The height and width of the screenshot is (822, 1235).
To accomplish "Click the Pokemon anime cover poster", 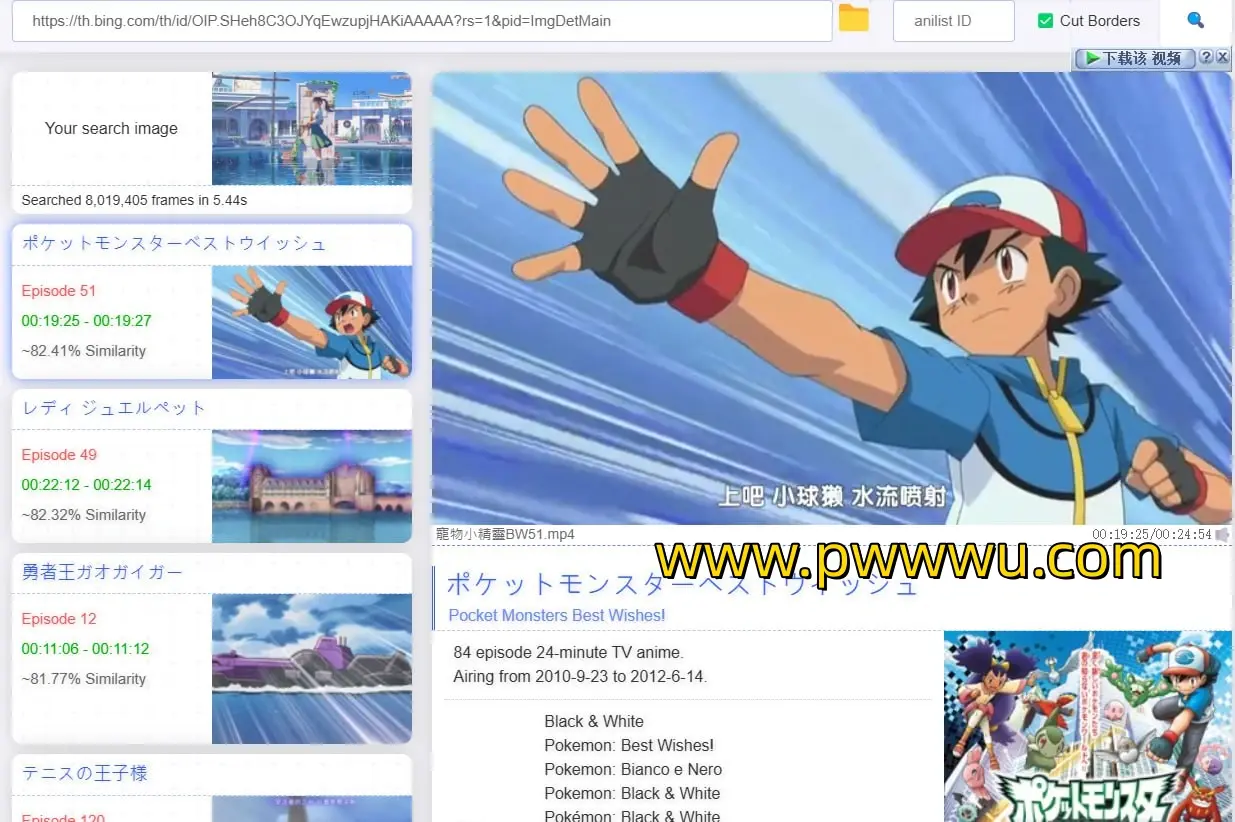I will pyautogui.click(x=1087, y=726).
